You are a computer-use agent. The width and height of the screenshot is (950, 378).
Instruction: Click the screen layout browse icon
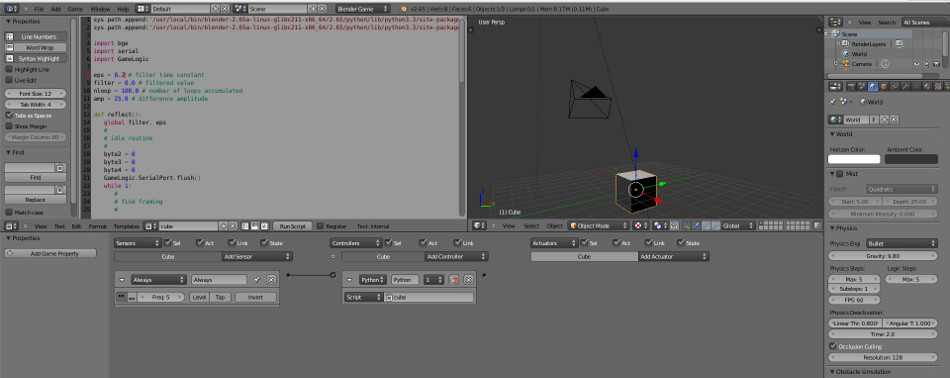[143, 9]
